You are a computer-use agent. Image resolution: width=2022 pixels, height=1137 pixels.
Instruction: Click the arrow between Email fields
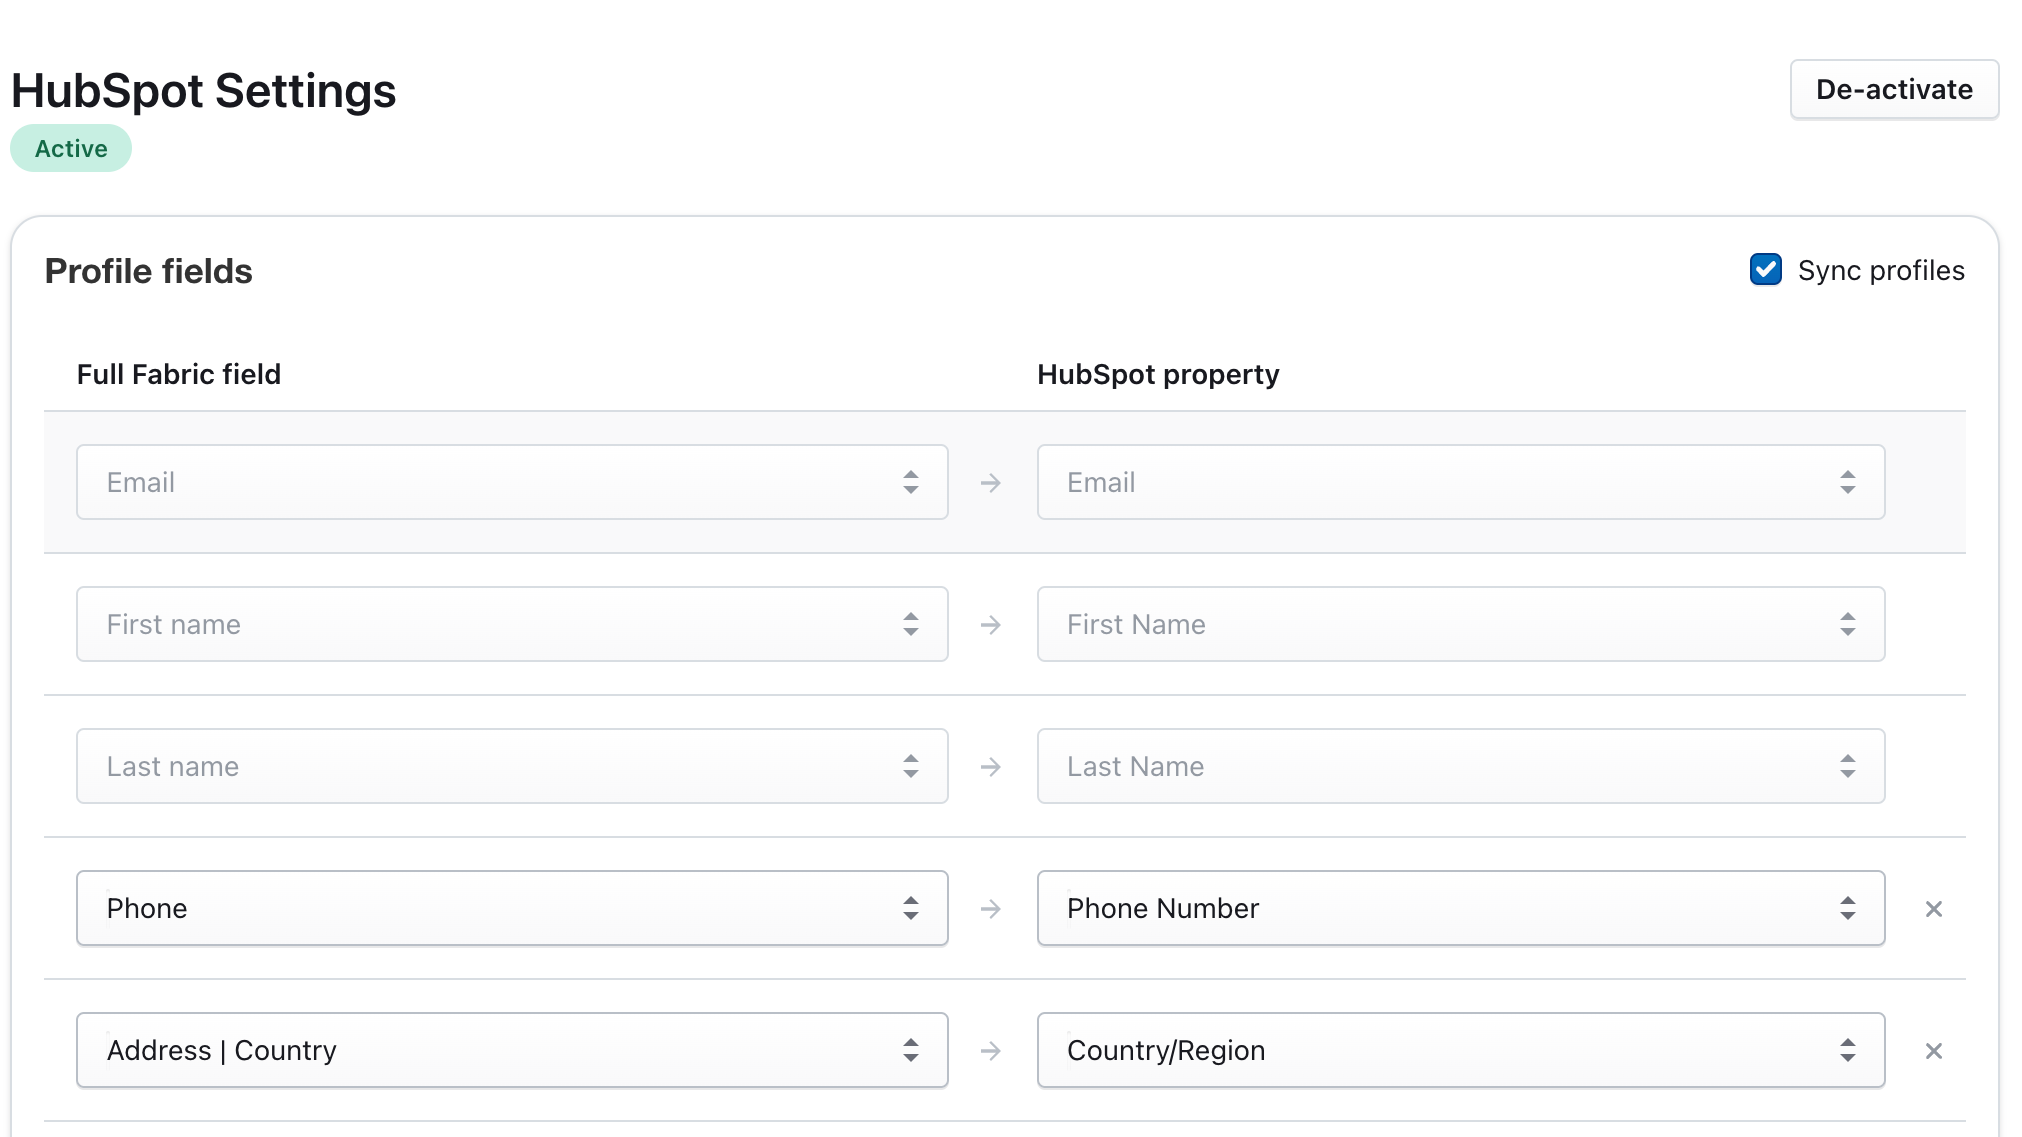991,482
